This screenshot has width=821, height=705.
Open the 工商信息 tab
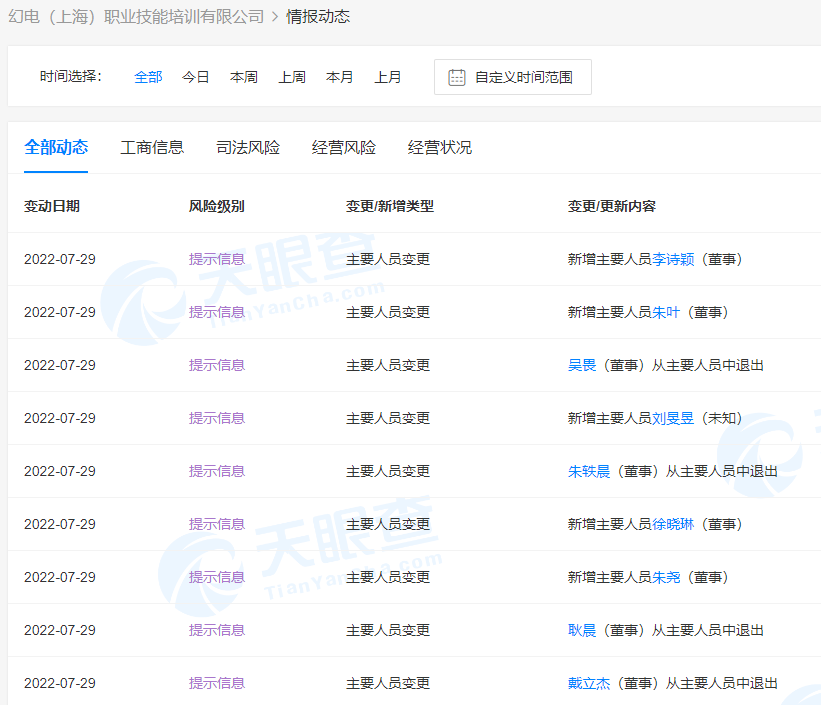[152, 147]
